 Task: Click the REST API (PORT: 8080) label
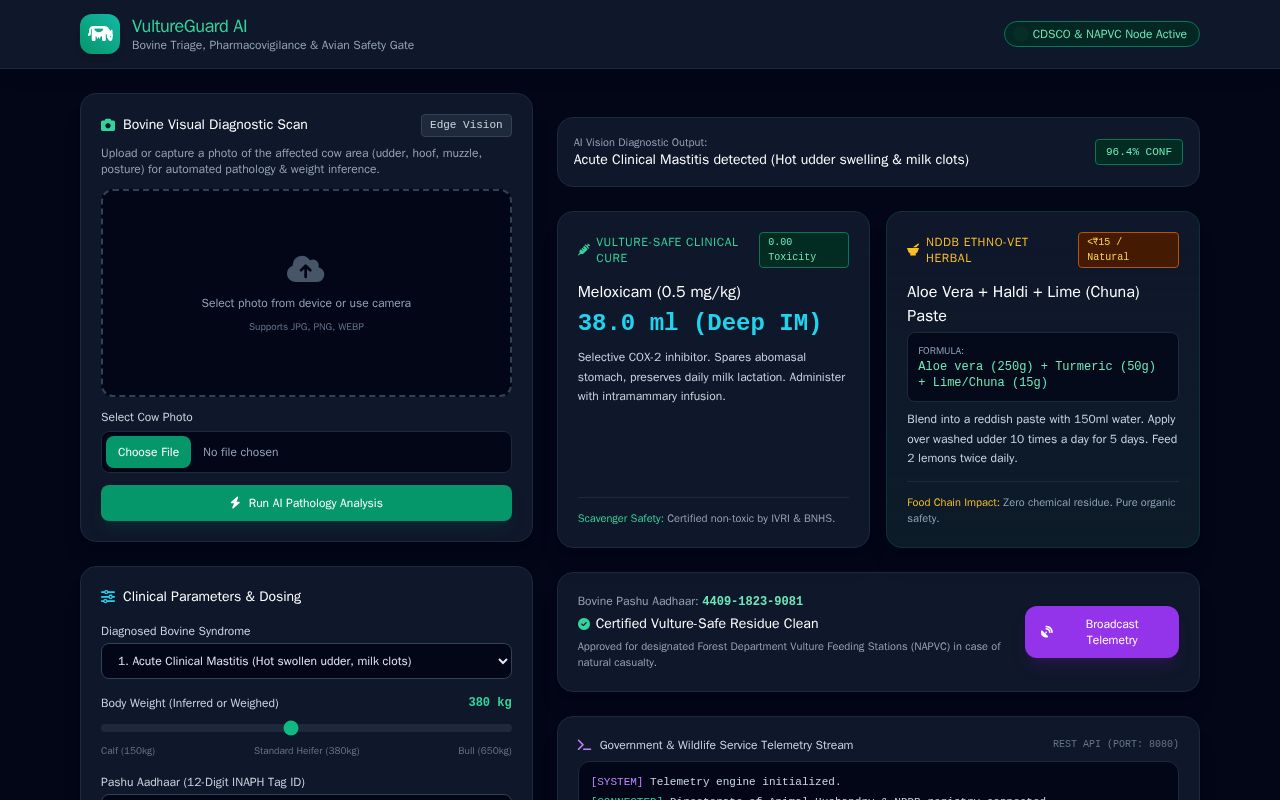[x=1116, y=744]
